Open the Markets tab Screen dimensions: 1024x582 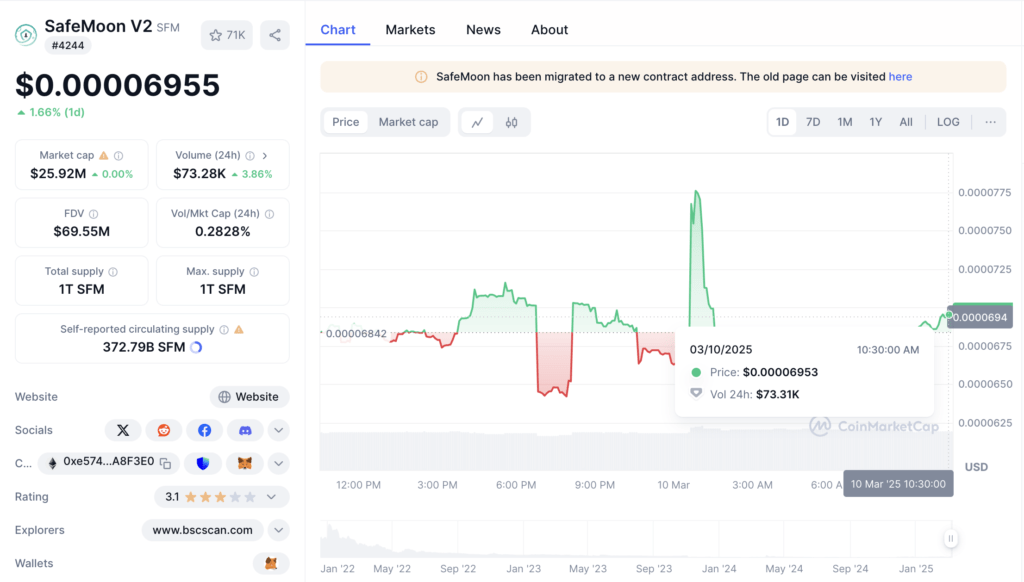[410, 30]
